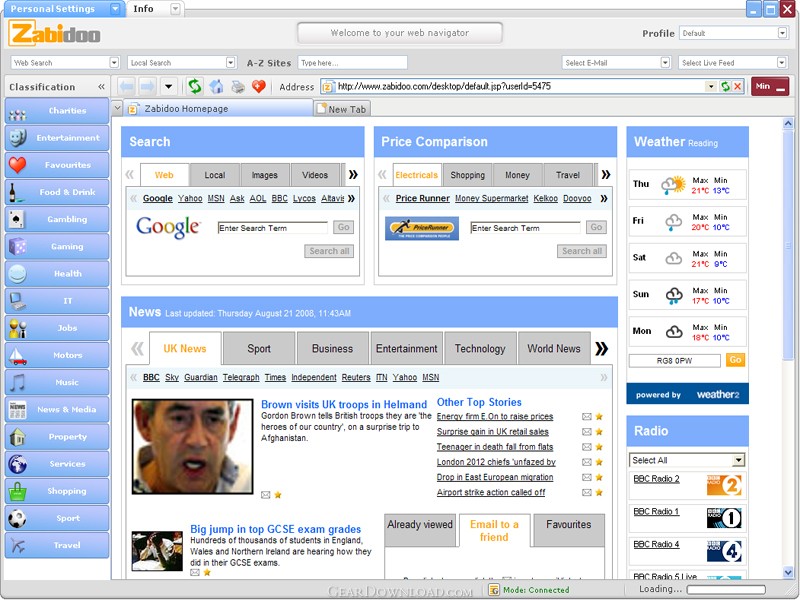The width and height of the screenshot is (800, 600).
Task: Switch to the Sport news tab
Action: click(x=259, y=348)
